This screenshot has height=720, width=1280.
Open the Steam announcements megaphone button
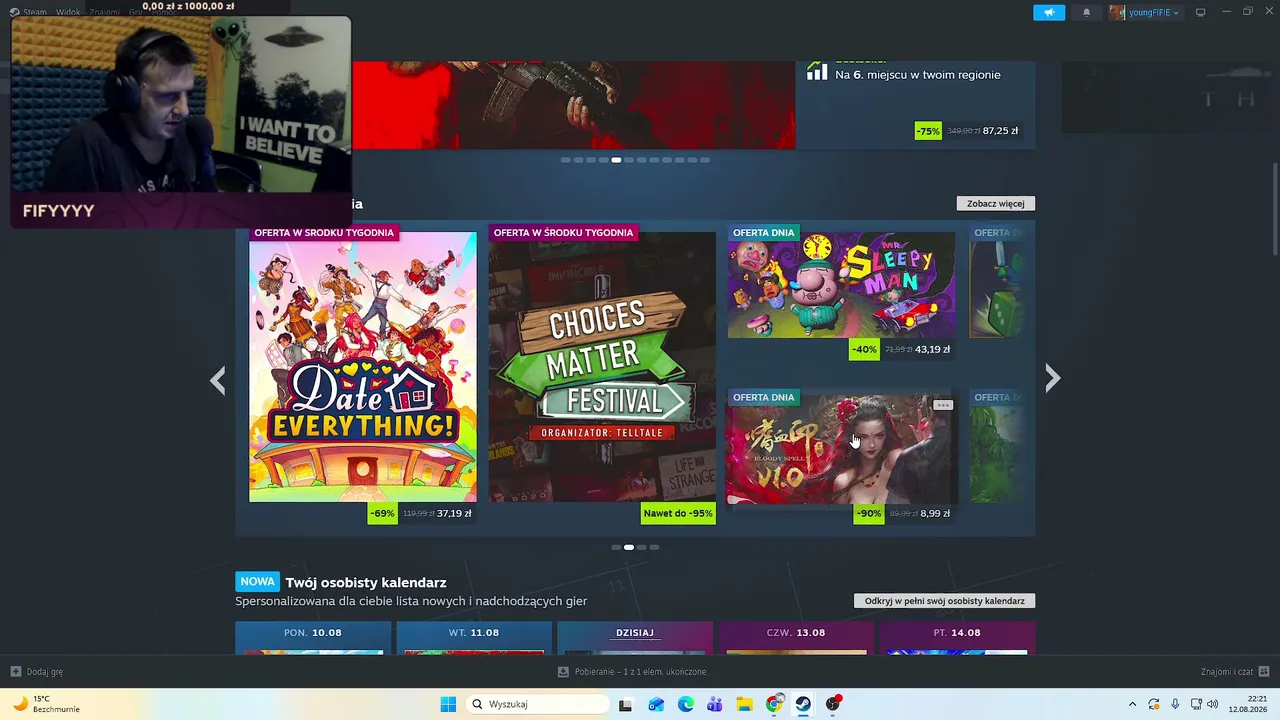pos(1049,13)
